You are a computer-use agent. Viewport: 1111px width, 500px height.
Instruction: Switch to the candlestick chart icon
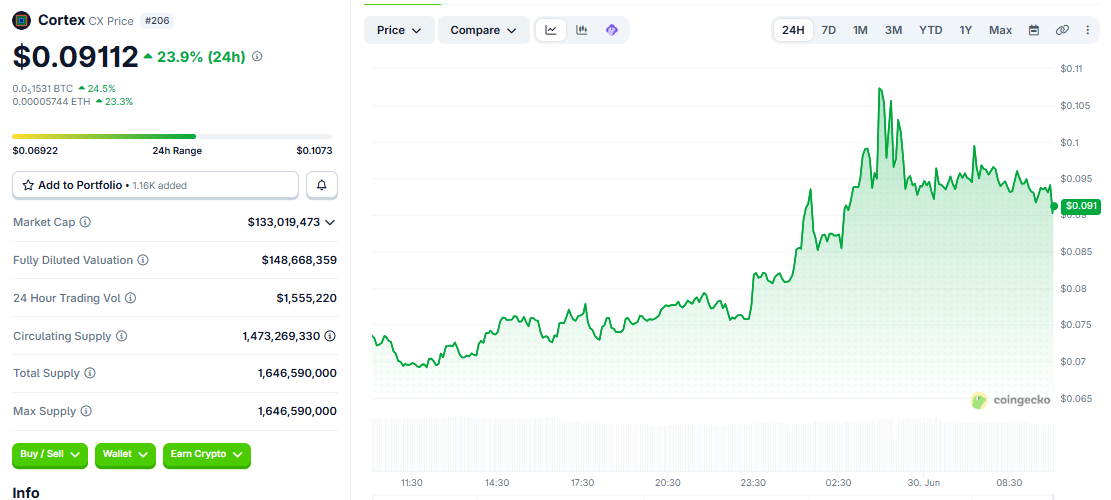pyautogui.click(x=582, y=30)
